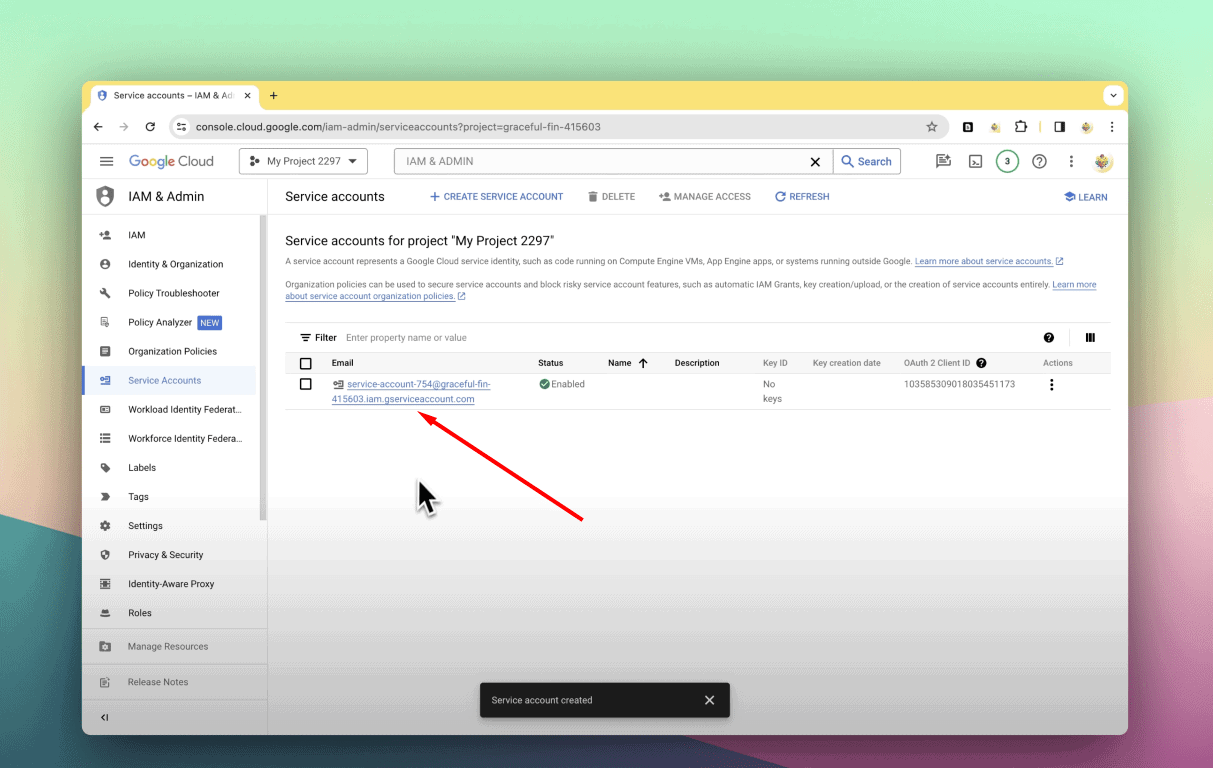Open the Google Cloud navigation hamburger menu
This screenshot has height=768, width=1213.
tap(106, 161)
